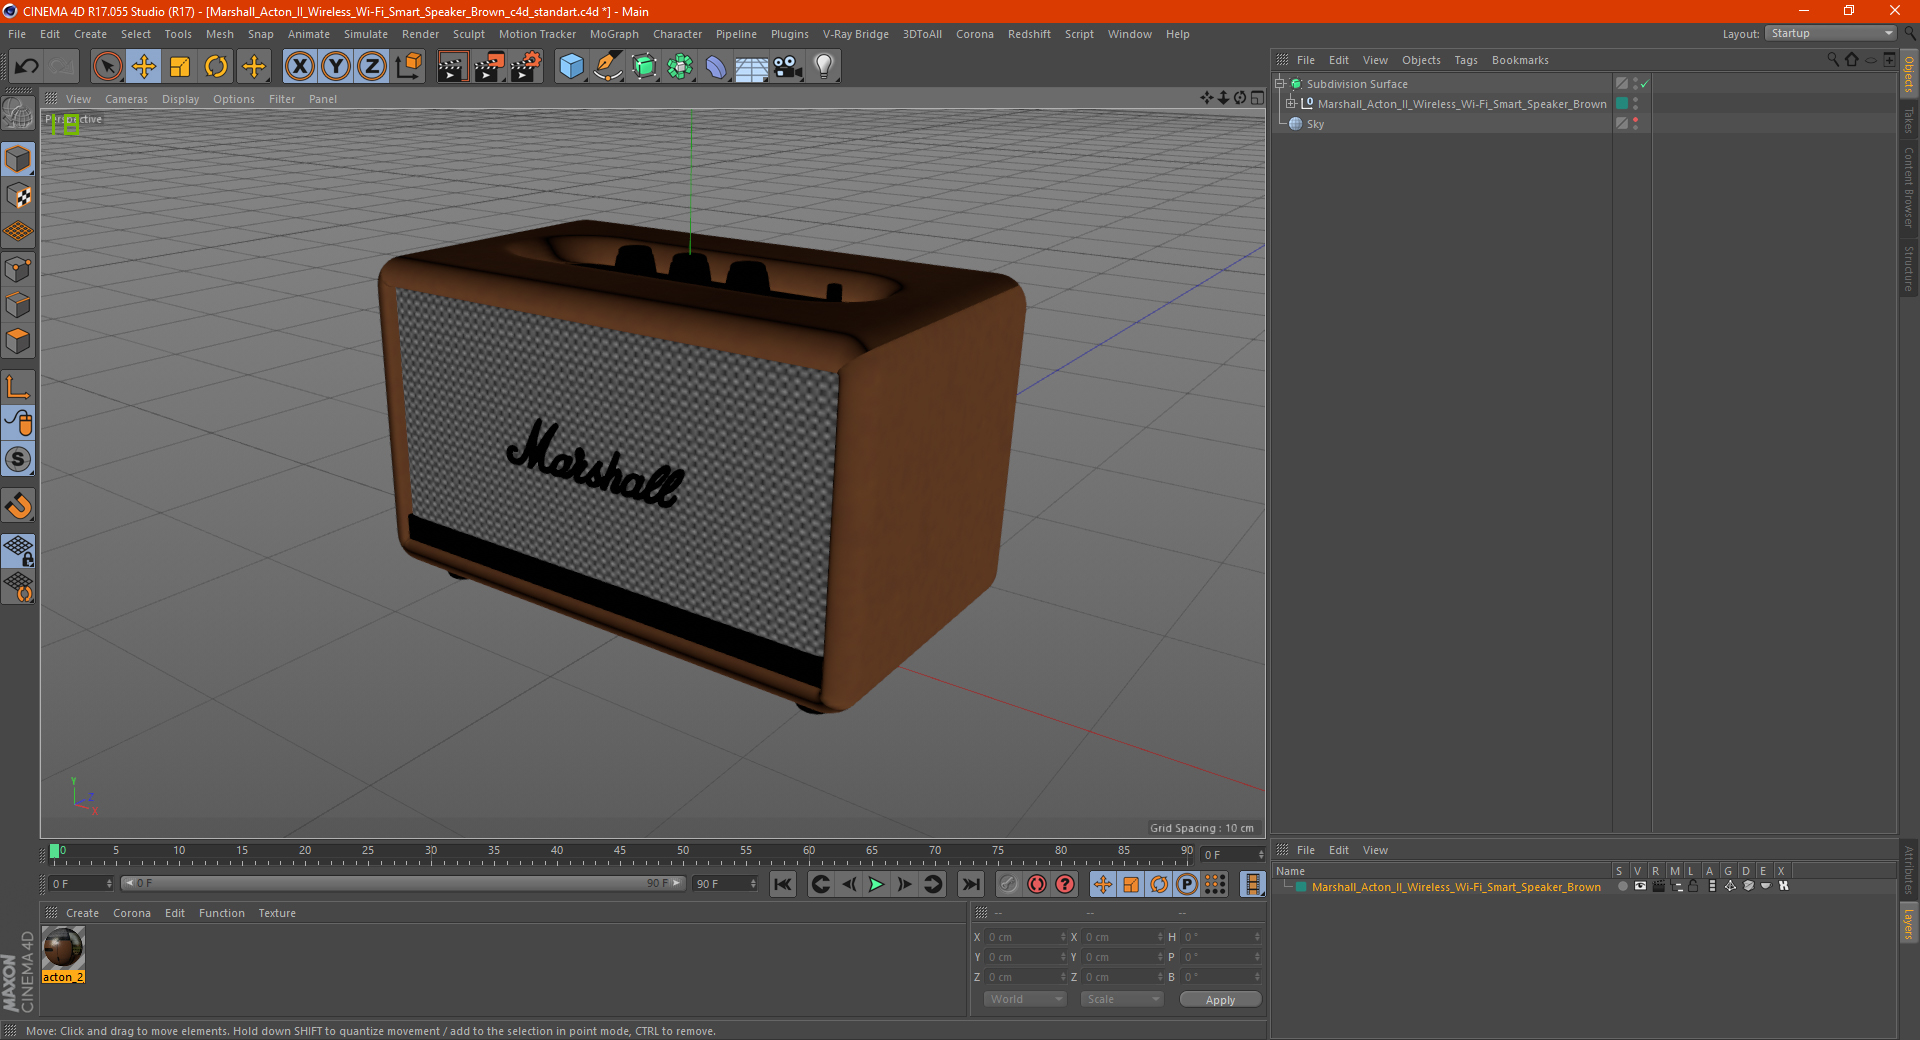Click the Apply coordinates button
1920x1040 pixels.
[1220, 1000]
